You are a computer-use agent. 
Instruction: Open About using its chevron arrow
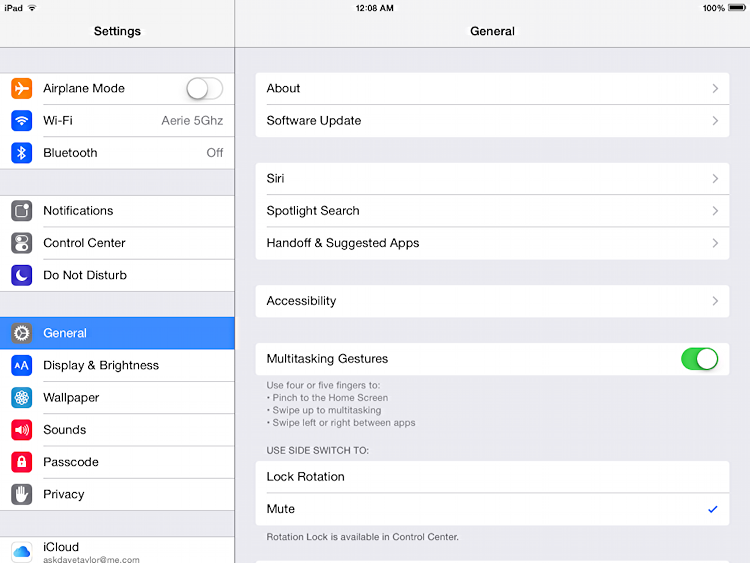[715, 89]
